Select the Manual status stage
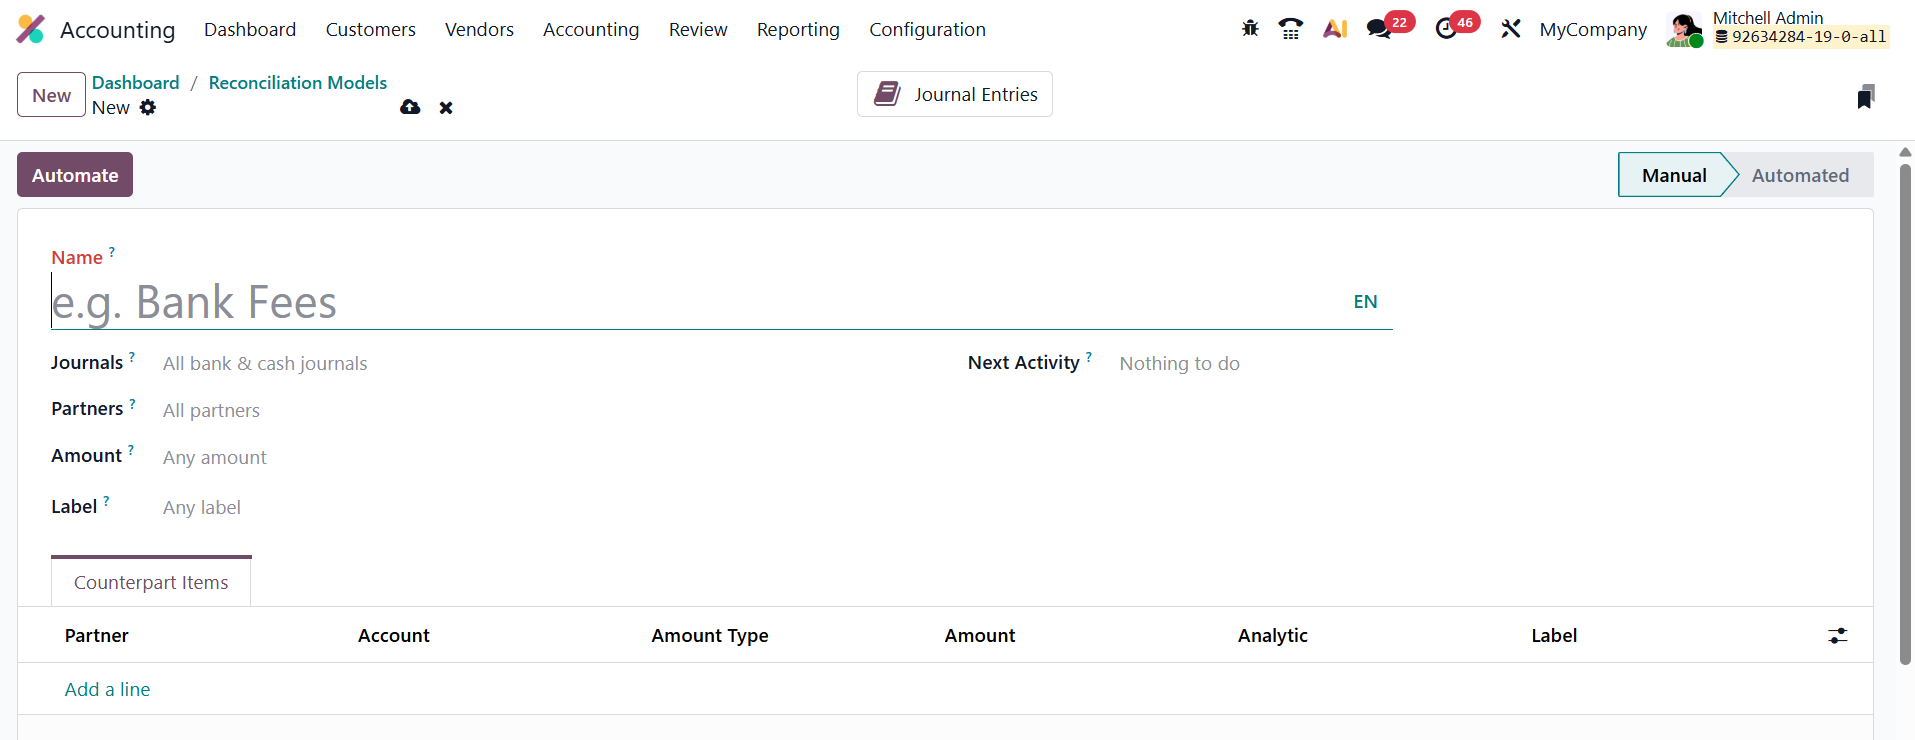 click(1673, 175)
